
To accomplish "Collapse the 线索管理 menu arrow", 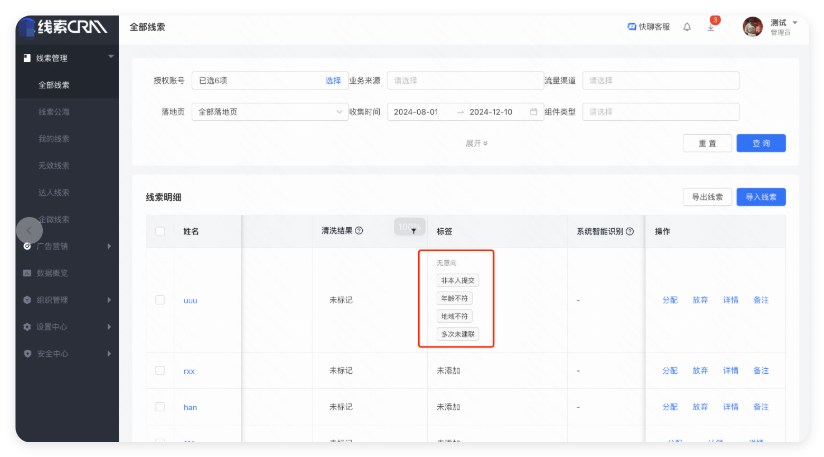I will pos(111,57).
